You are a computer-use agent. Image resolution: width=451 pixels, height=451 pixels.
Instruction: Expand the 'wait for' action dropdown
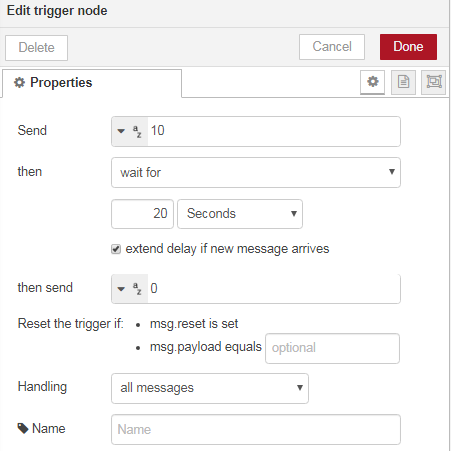256,172
